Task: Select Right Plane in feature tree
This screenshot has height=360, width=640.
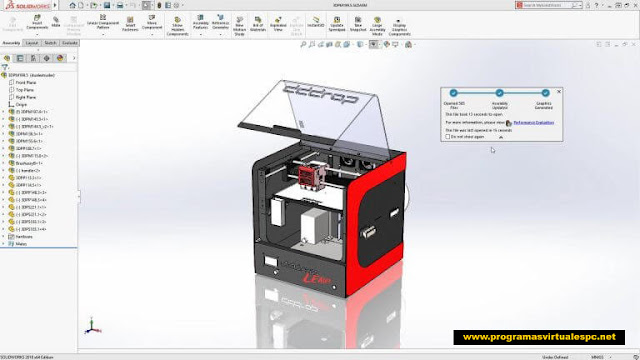Action: pyautogui.click(x=26, y=97)
